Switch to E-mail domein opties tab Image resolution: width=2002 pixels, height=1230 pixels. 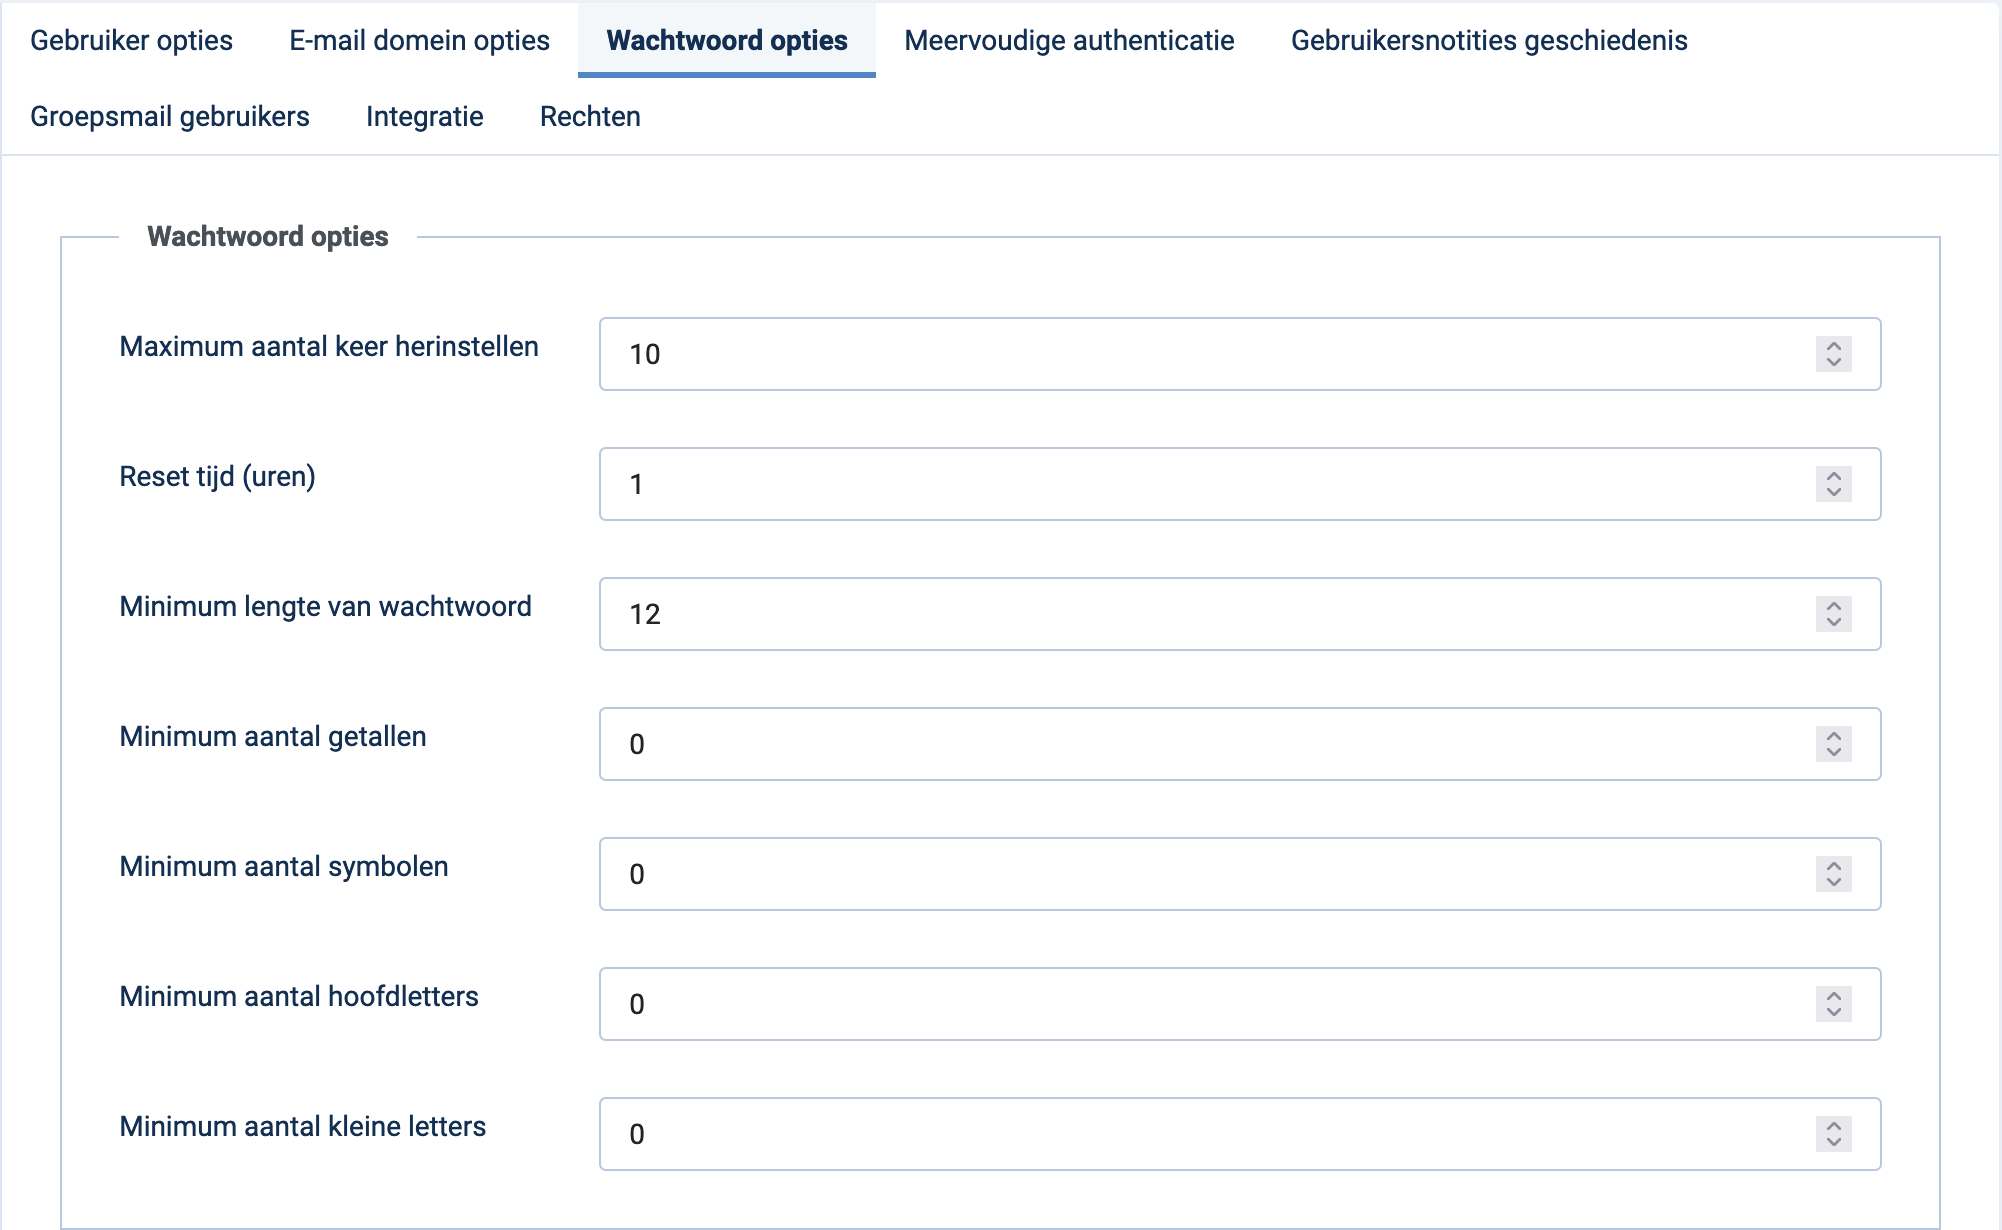pyautogui.click(x=419, y=40)
